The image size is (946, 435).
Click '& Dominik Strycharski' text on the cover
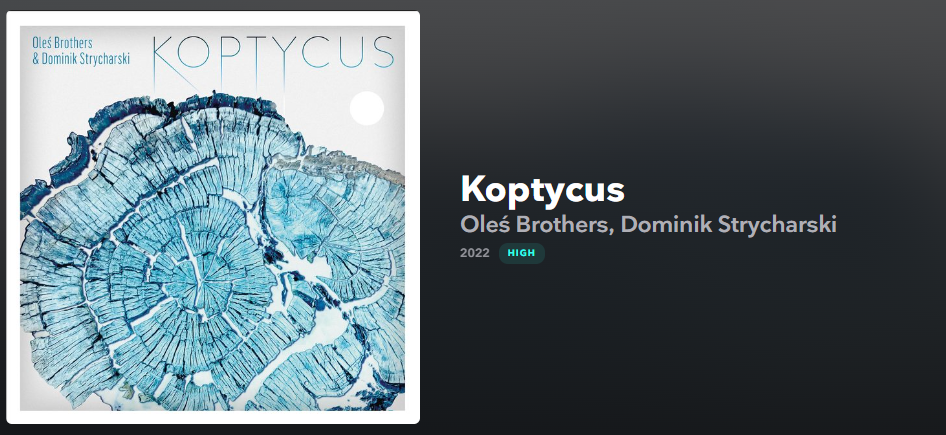[81, 59]
